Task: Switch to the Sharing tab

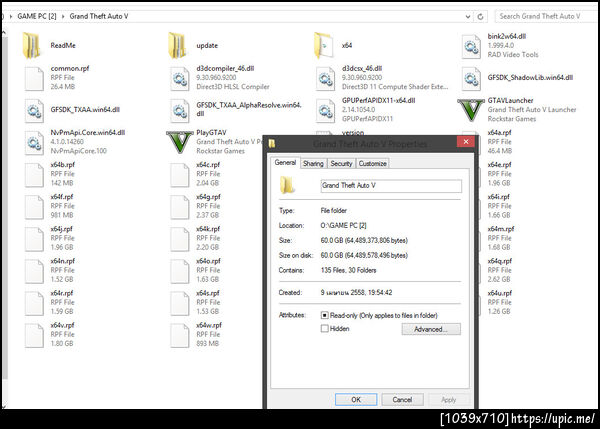Action: [x=313, y=163]
